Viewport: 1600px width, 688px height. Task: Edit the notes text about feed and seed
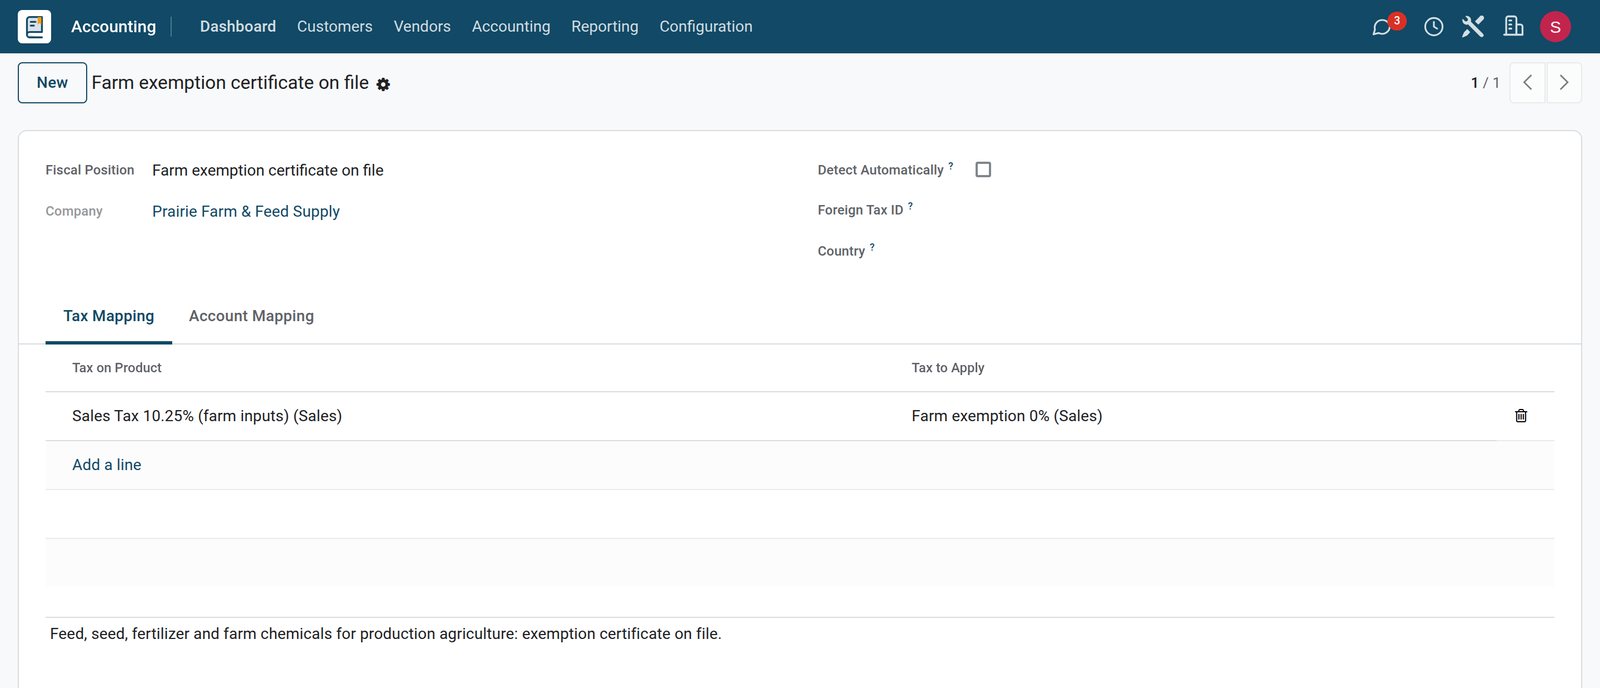tap(800, 634)
